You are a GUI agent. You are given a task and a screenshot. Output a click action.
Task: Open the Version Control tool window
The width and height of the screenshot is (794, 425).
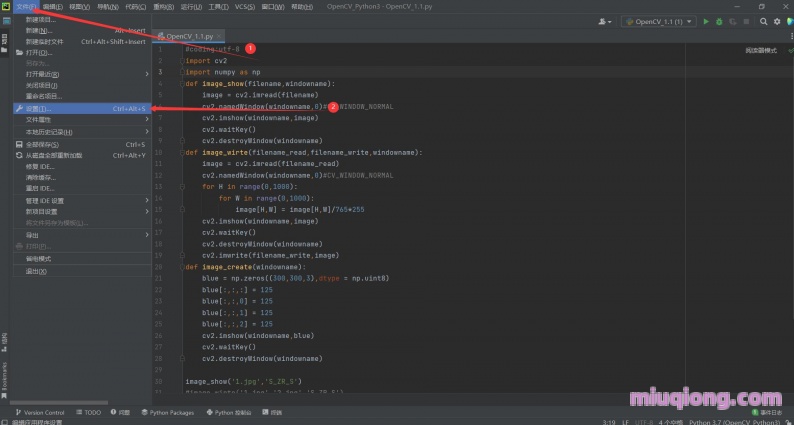(40, 412)
